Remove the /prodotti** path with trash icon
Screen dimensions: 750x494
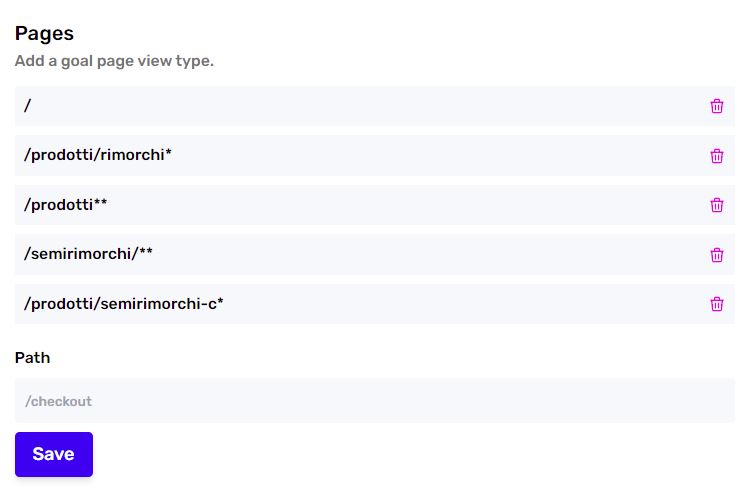[x=716, y=205]
